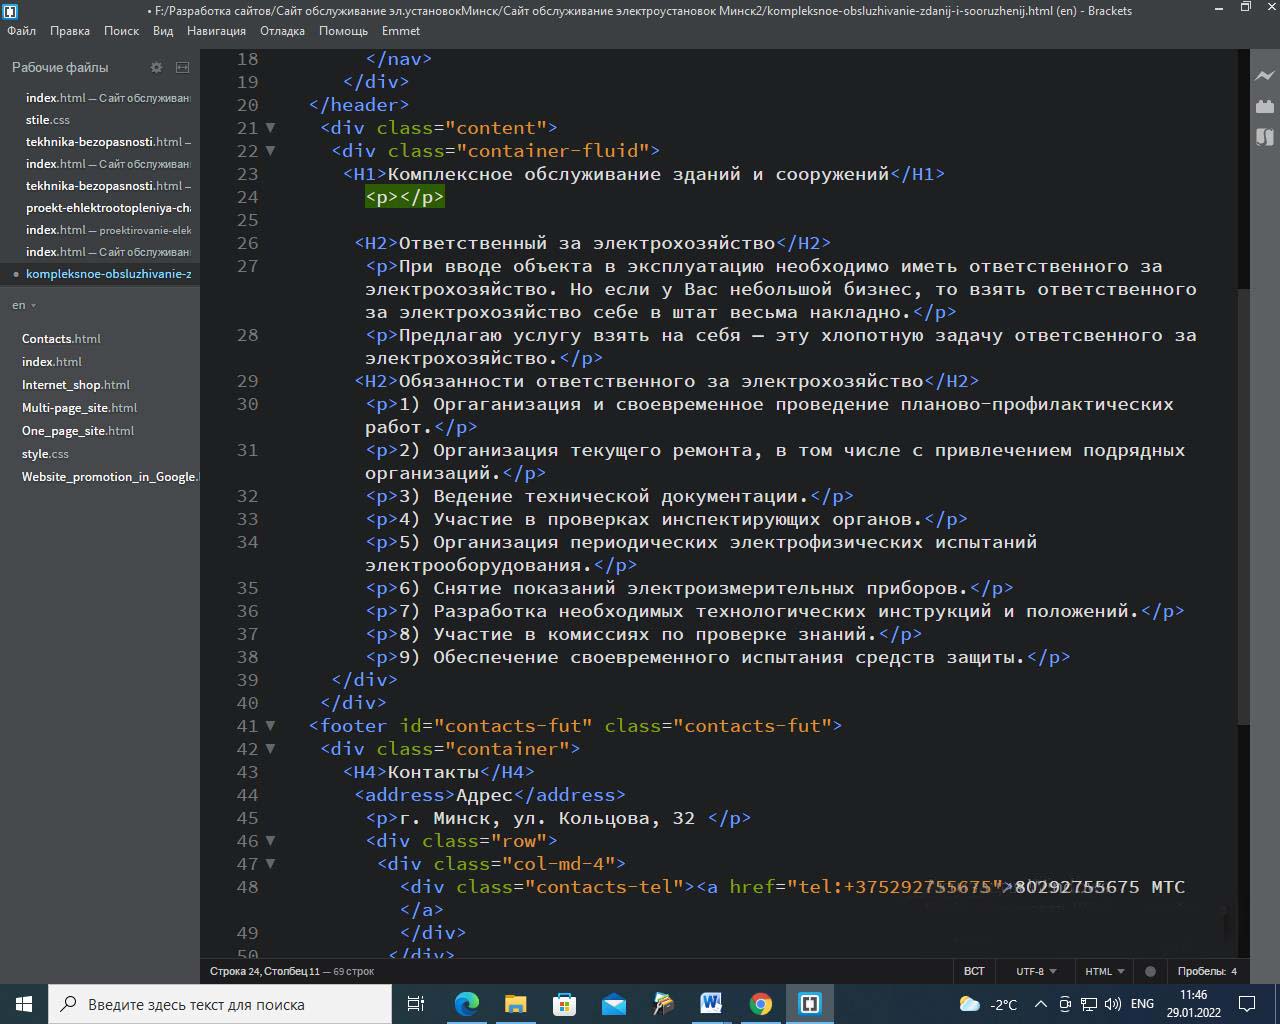This screenshot has height=1024, width=1280.
Task: Collapse the content div at line 21
Action: point(270,128)
